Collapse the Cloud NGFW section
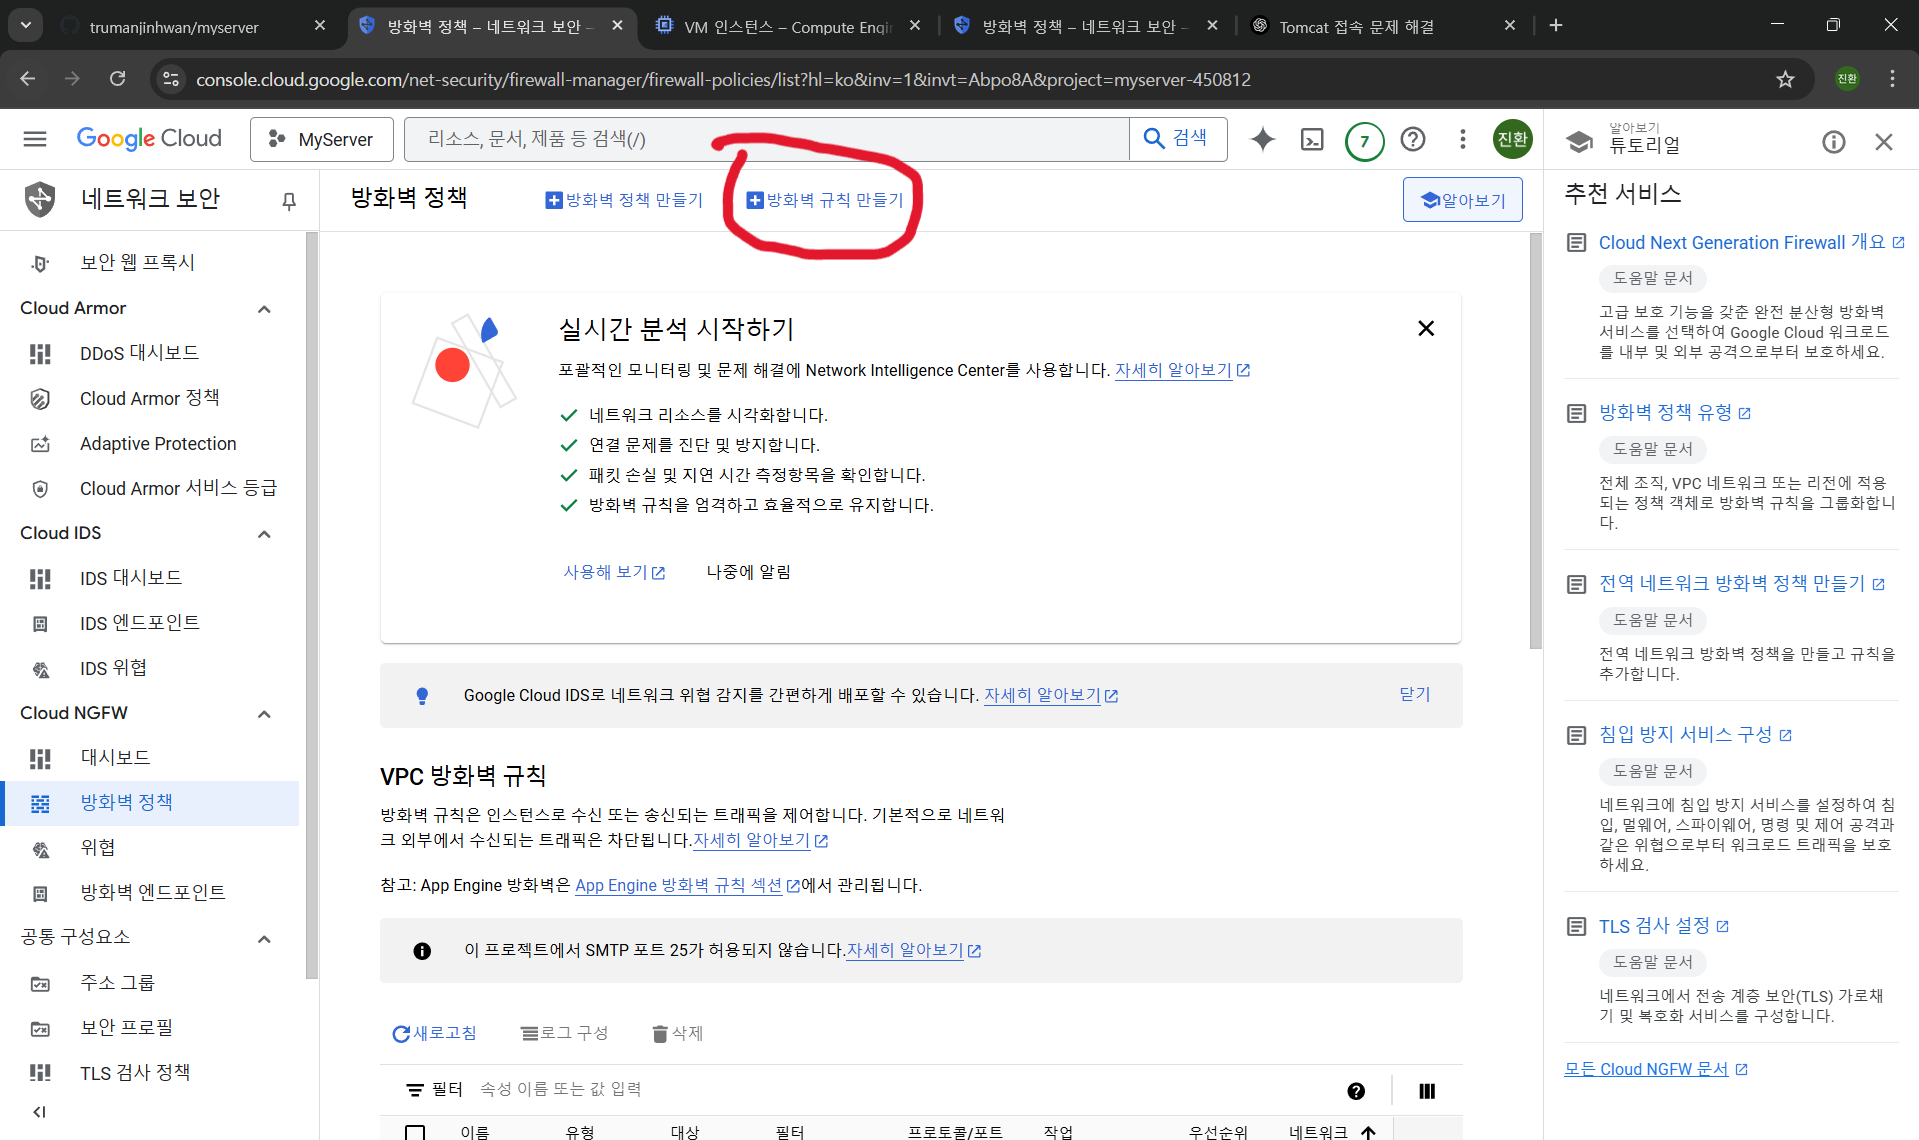The width and height of the screenshot is (1919, 1140). [264, 714]
